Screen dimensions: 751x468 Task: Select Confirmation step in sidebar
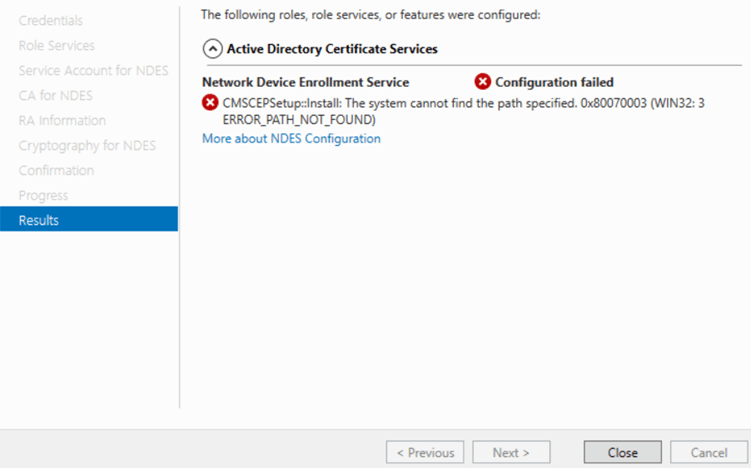point(56,170)
